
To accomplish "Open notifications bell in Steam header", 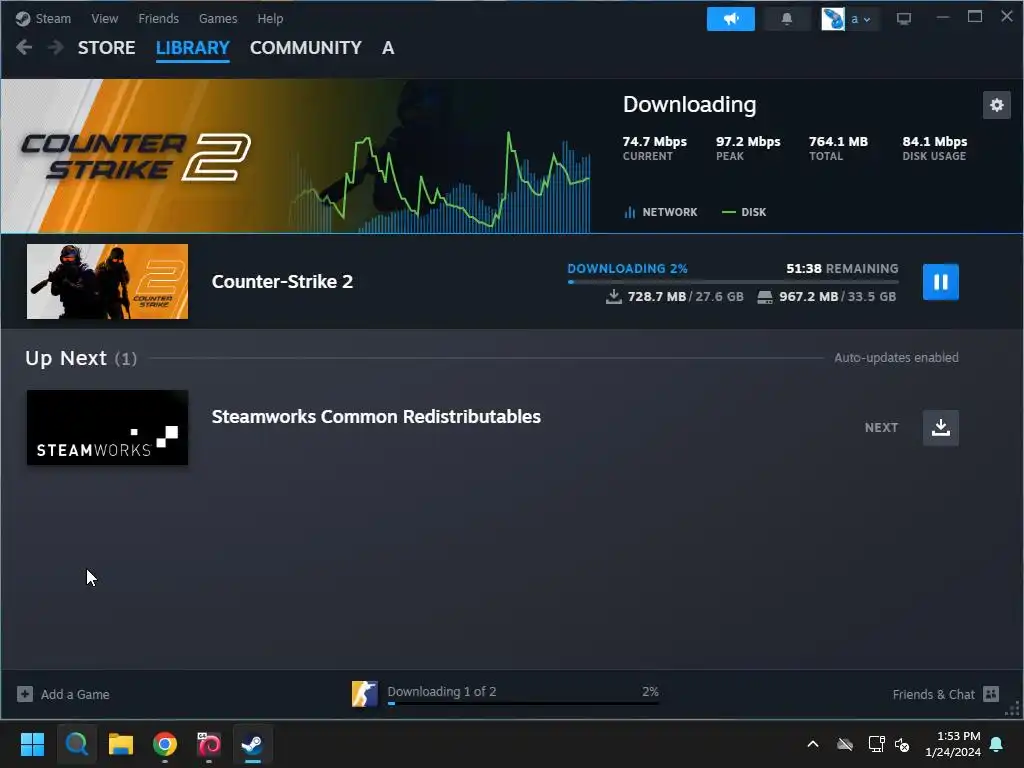I will point(787,19).
